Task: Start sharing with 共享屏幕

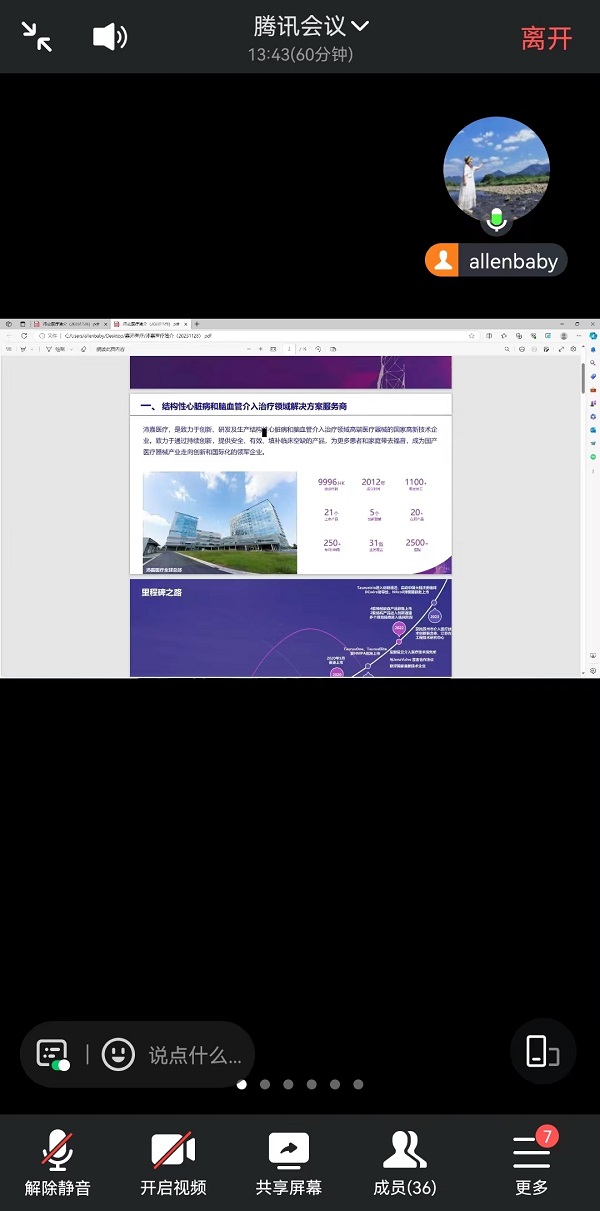Action: click(x=289, y=1162)
